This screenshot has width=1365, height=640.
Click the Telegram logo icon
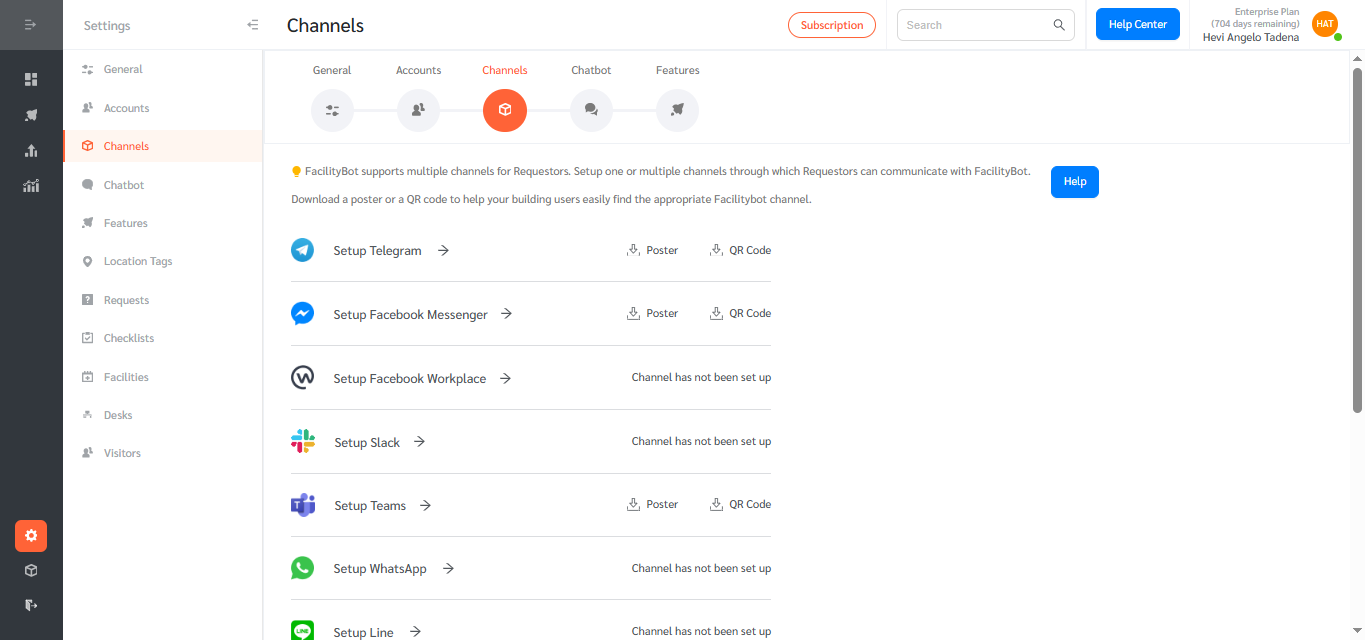click(302, 250)
